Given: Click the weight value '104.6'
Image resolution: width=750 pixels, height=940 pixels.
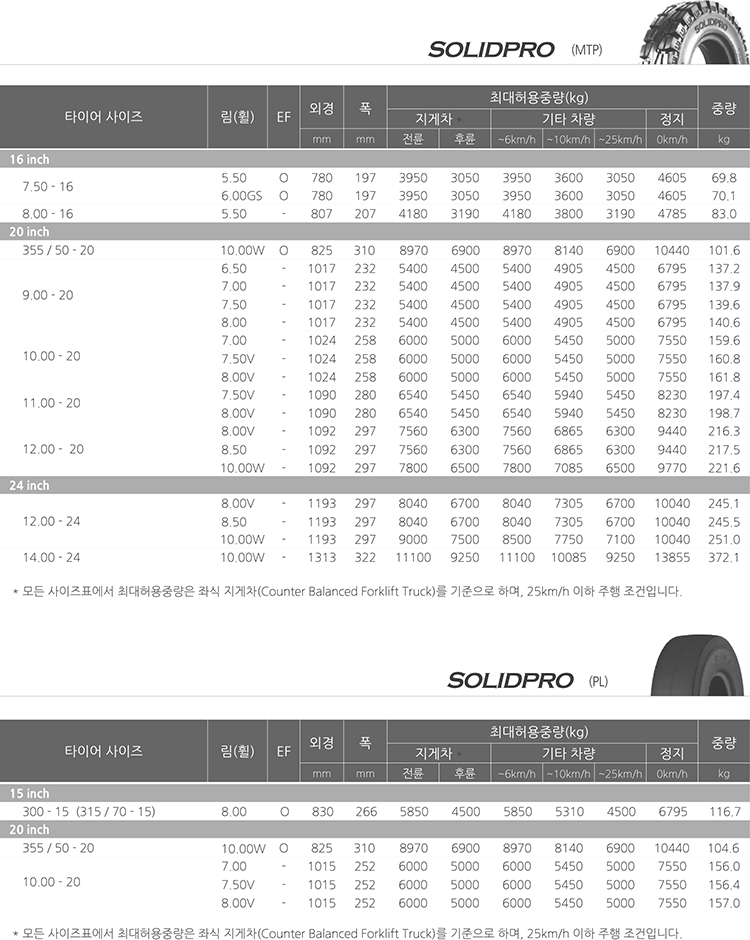Looking at the screenshot, I should coord(724,848).
